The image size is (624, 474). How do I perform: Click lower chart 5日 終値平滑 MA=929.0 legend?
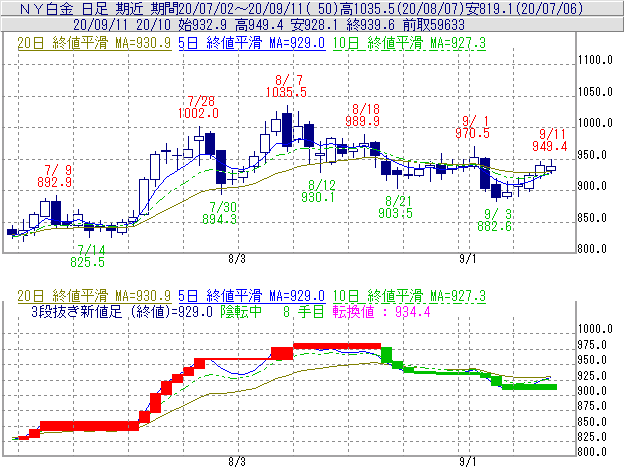(x=252, y=296)
